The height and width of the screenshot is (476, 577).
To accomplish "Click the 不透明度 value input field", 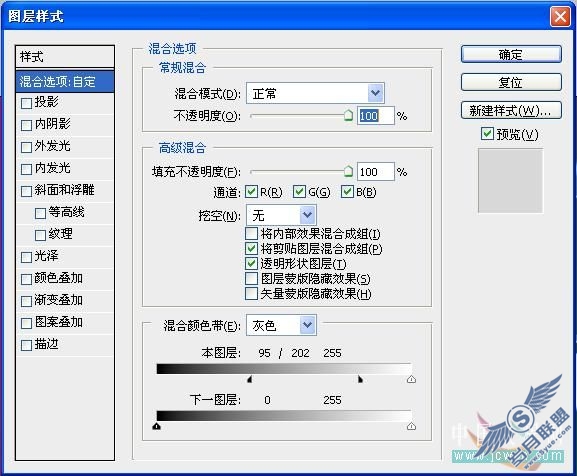I will coord(375,116).
